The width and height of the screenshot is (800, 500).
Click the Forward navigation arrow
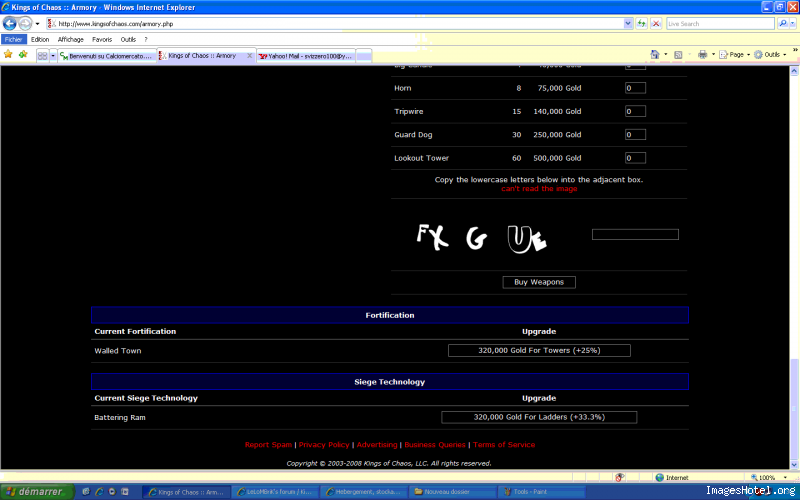pyautogui.click(x=25, y=23)
